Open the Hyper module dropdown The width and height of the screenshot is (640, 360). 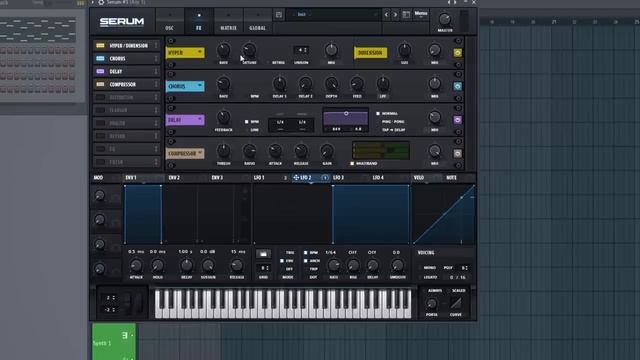(200, 52)
